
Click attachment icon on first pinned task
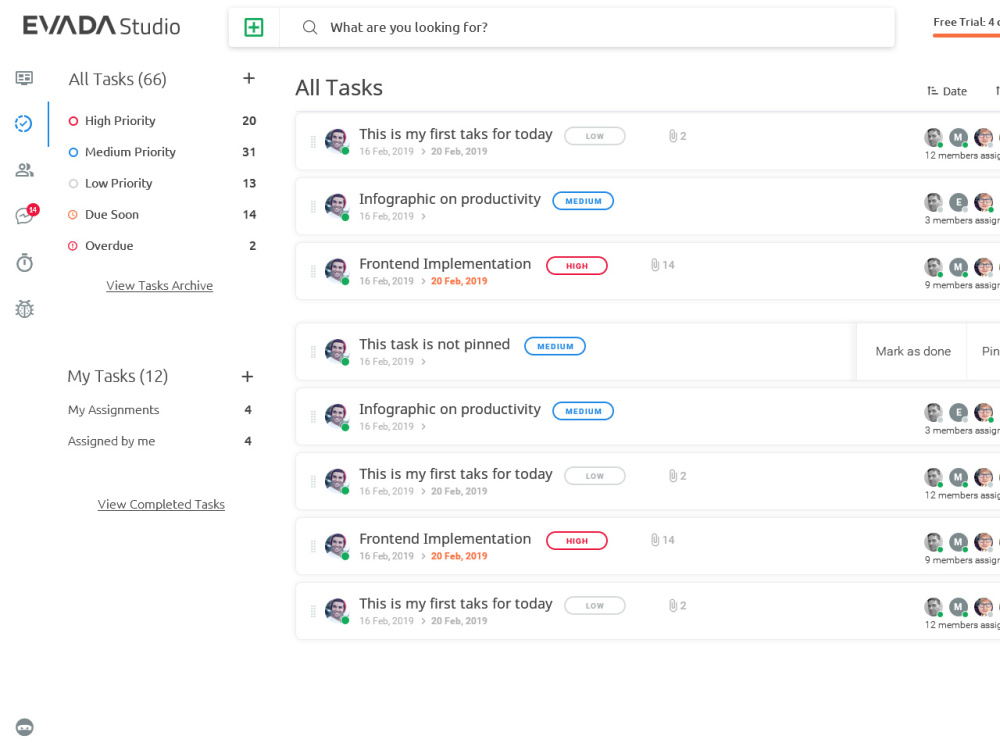672,136
